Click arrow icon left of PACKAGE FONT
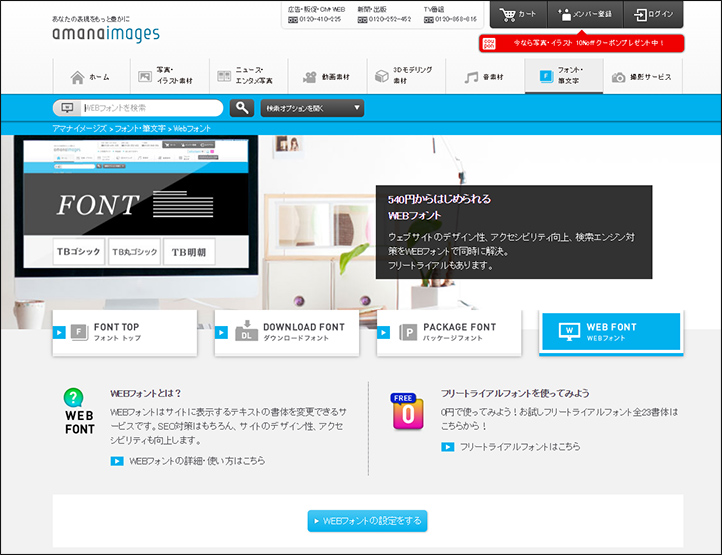This screenshot has height=555, width=722. tap(383, 332)
